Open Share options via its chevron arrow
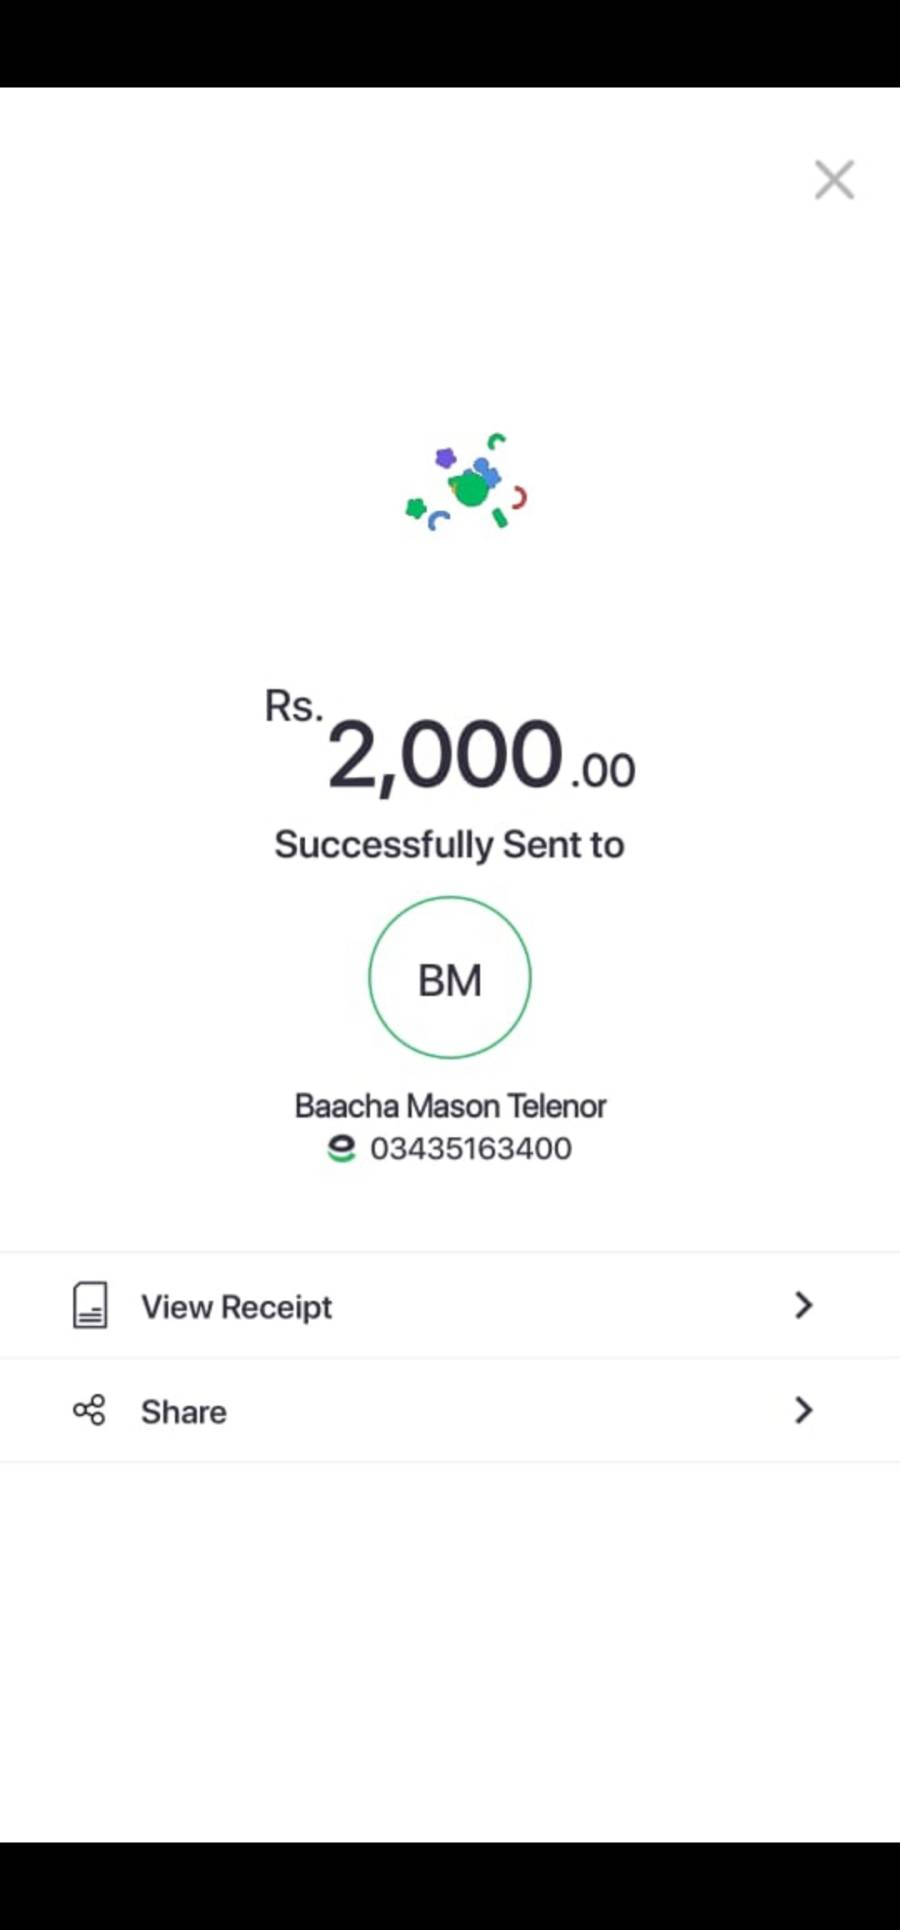The width and height of the screenshot is (900, 1930). [803, 1410]
